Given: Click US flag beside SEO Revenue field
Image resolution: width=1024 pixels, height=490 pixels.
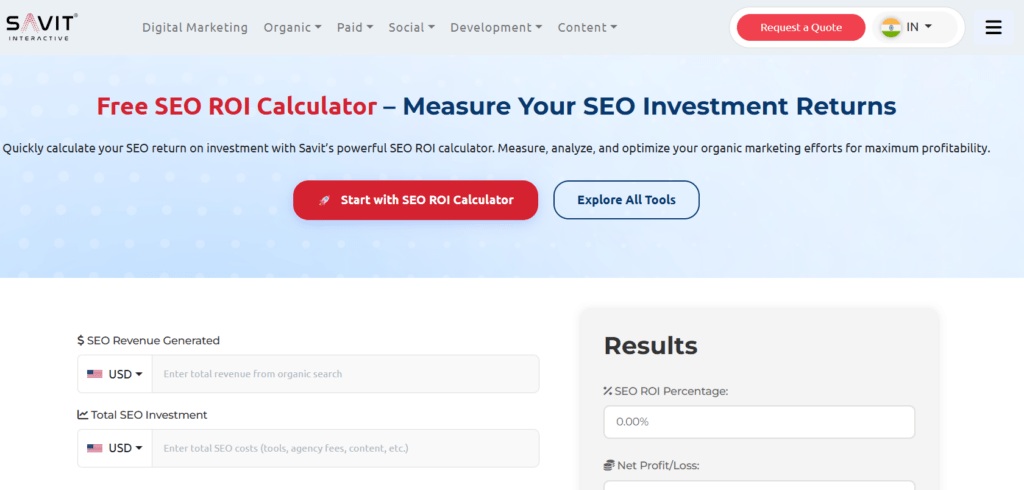Looking at the screenshot, I should 95,374.
